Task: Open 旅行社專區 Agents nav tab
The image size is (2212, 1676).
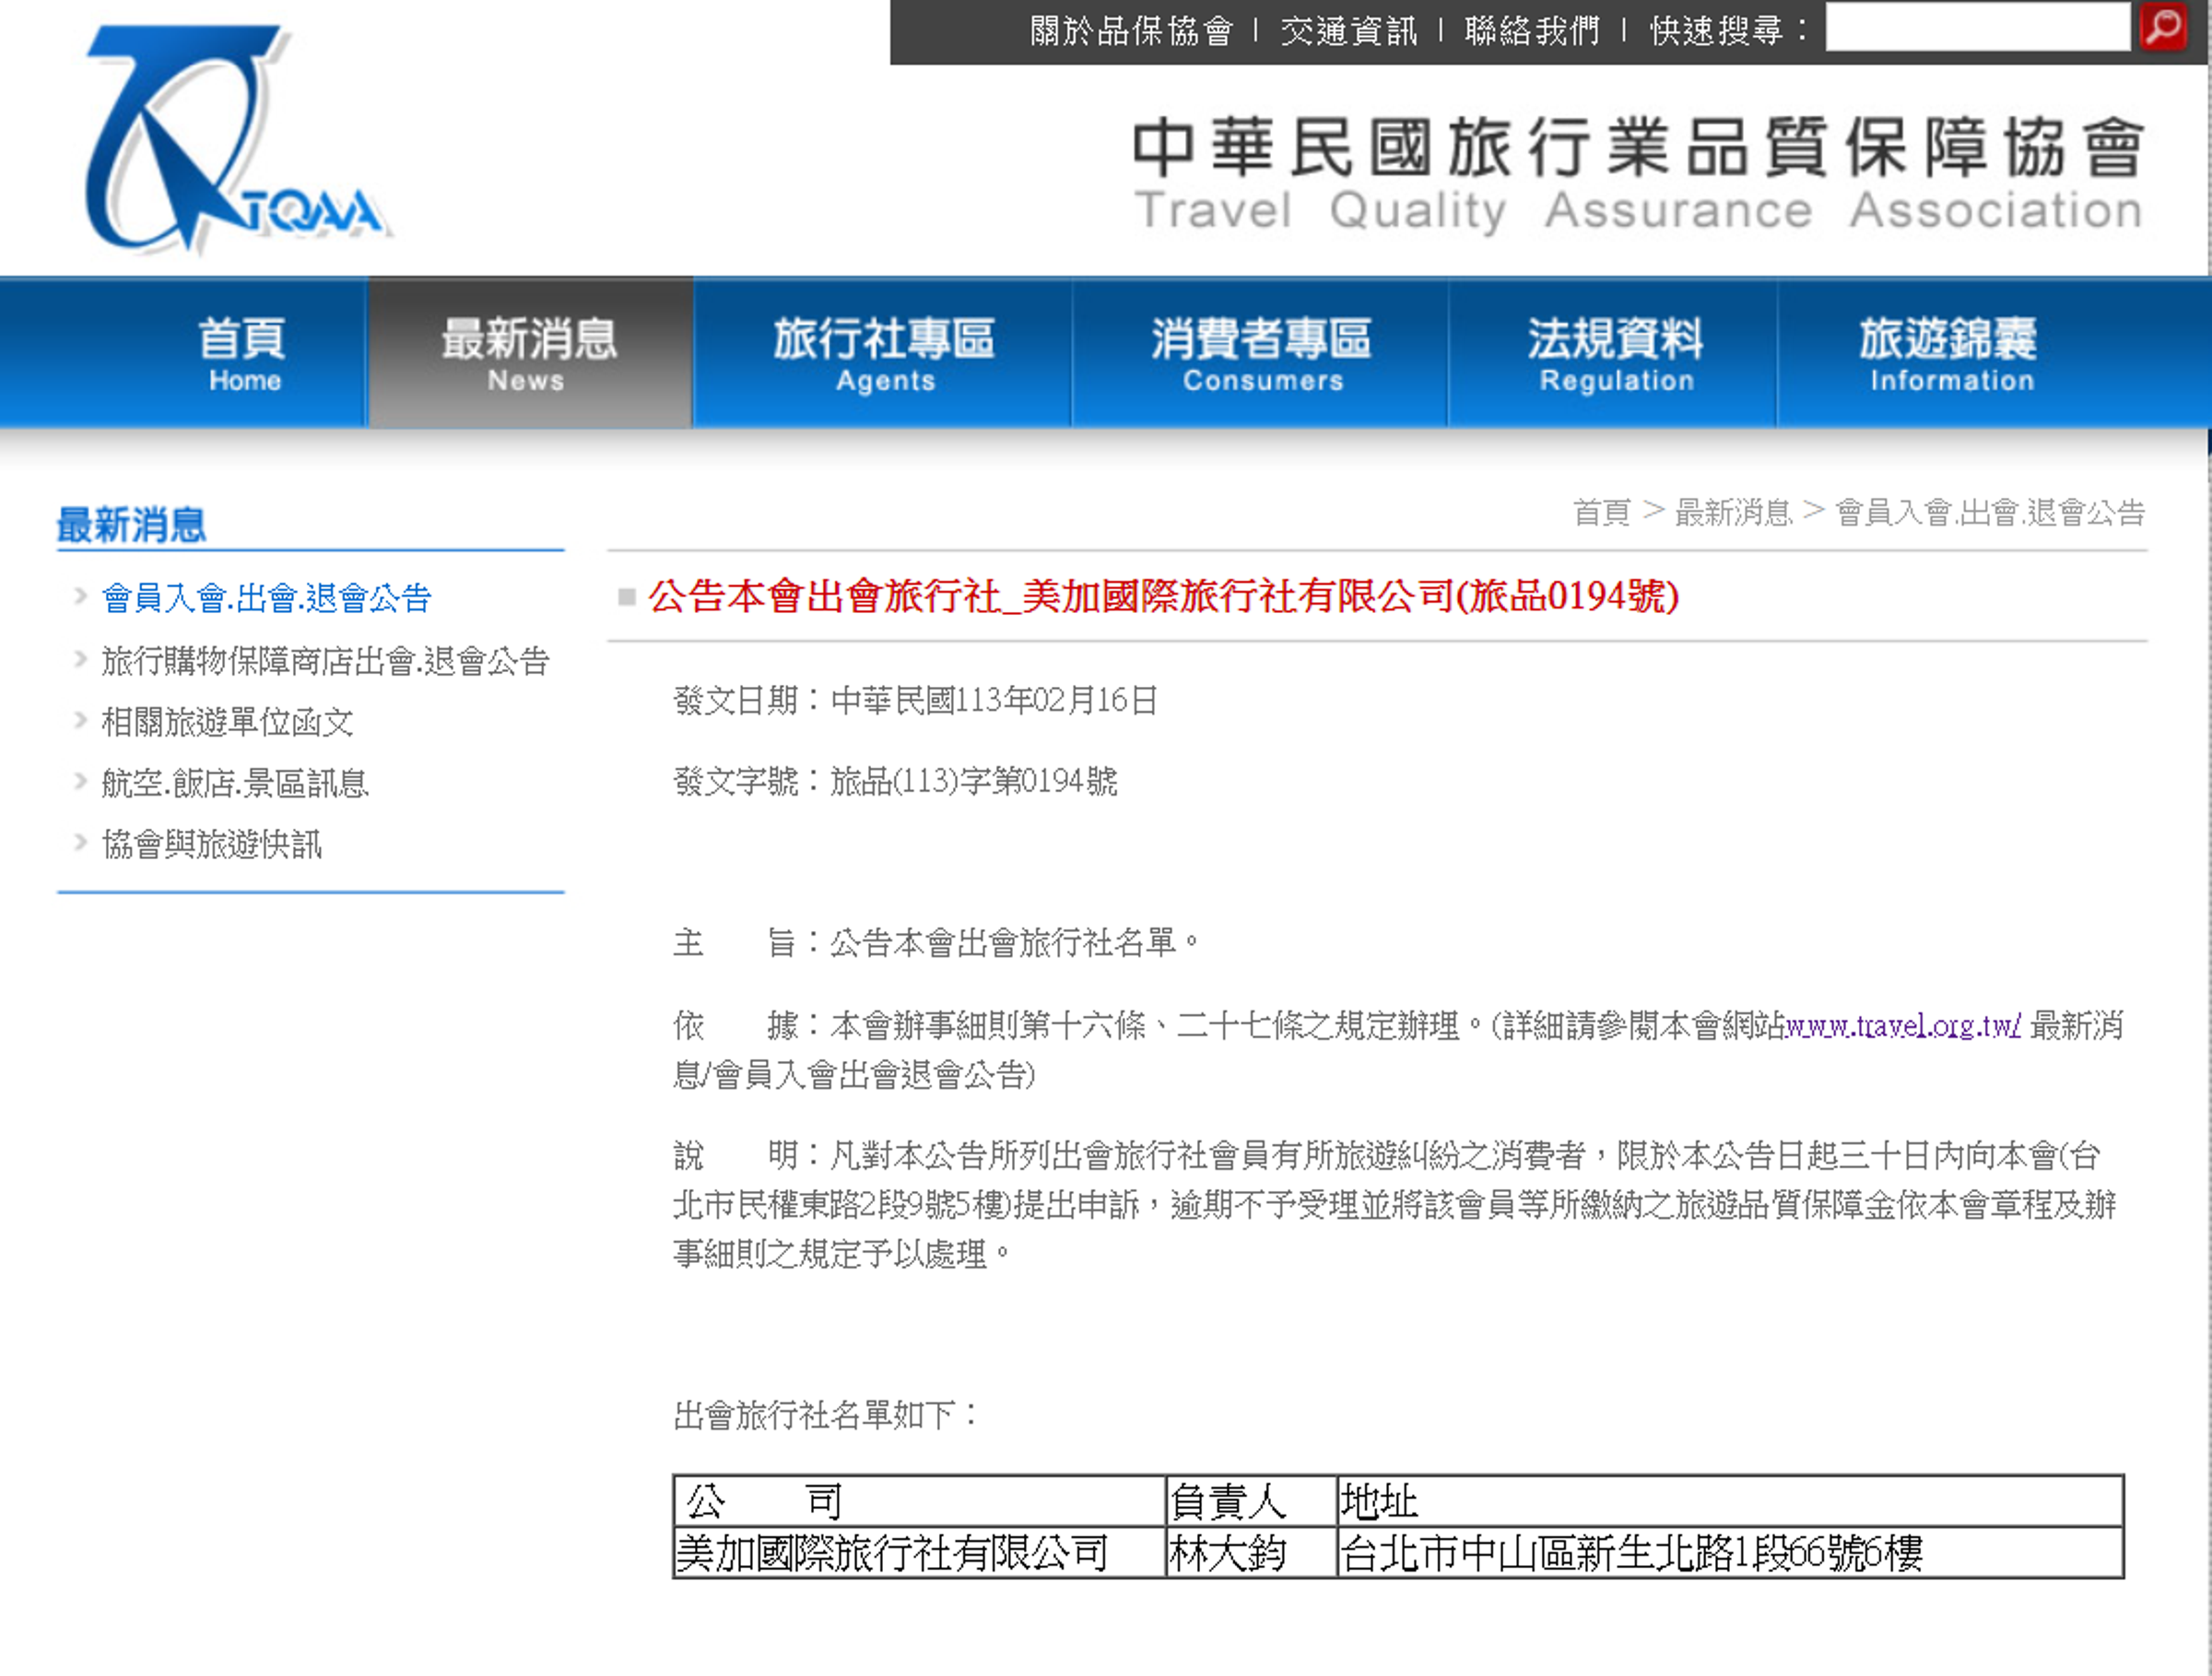Action: pos(883,353)
